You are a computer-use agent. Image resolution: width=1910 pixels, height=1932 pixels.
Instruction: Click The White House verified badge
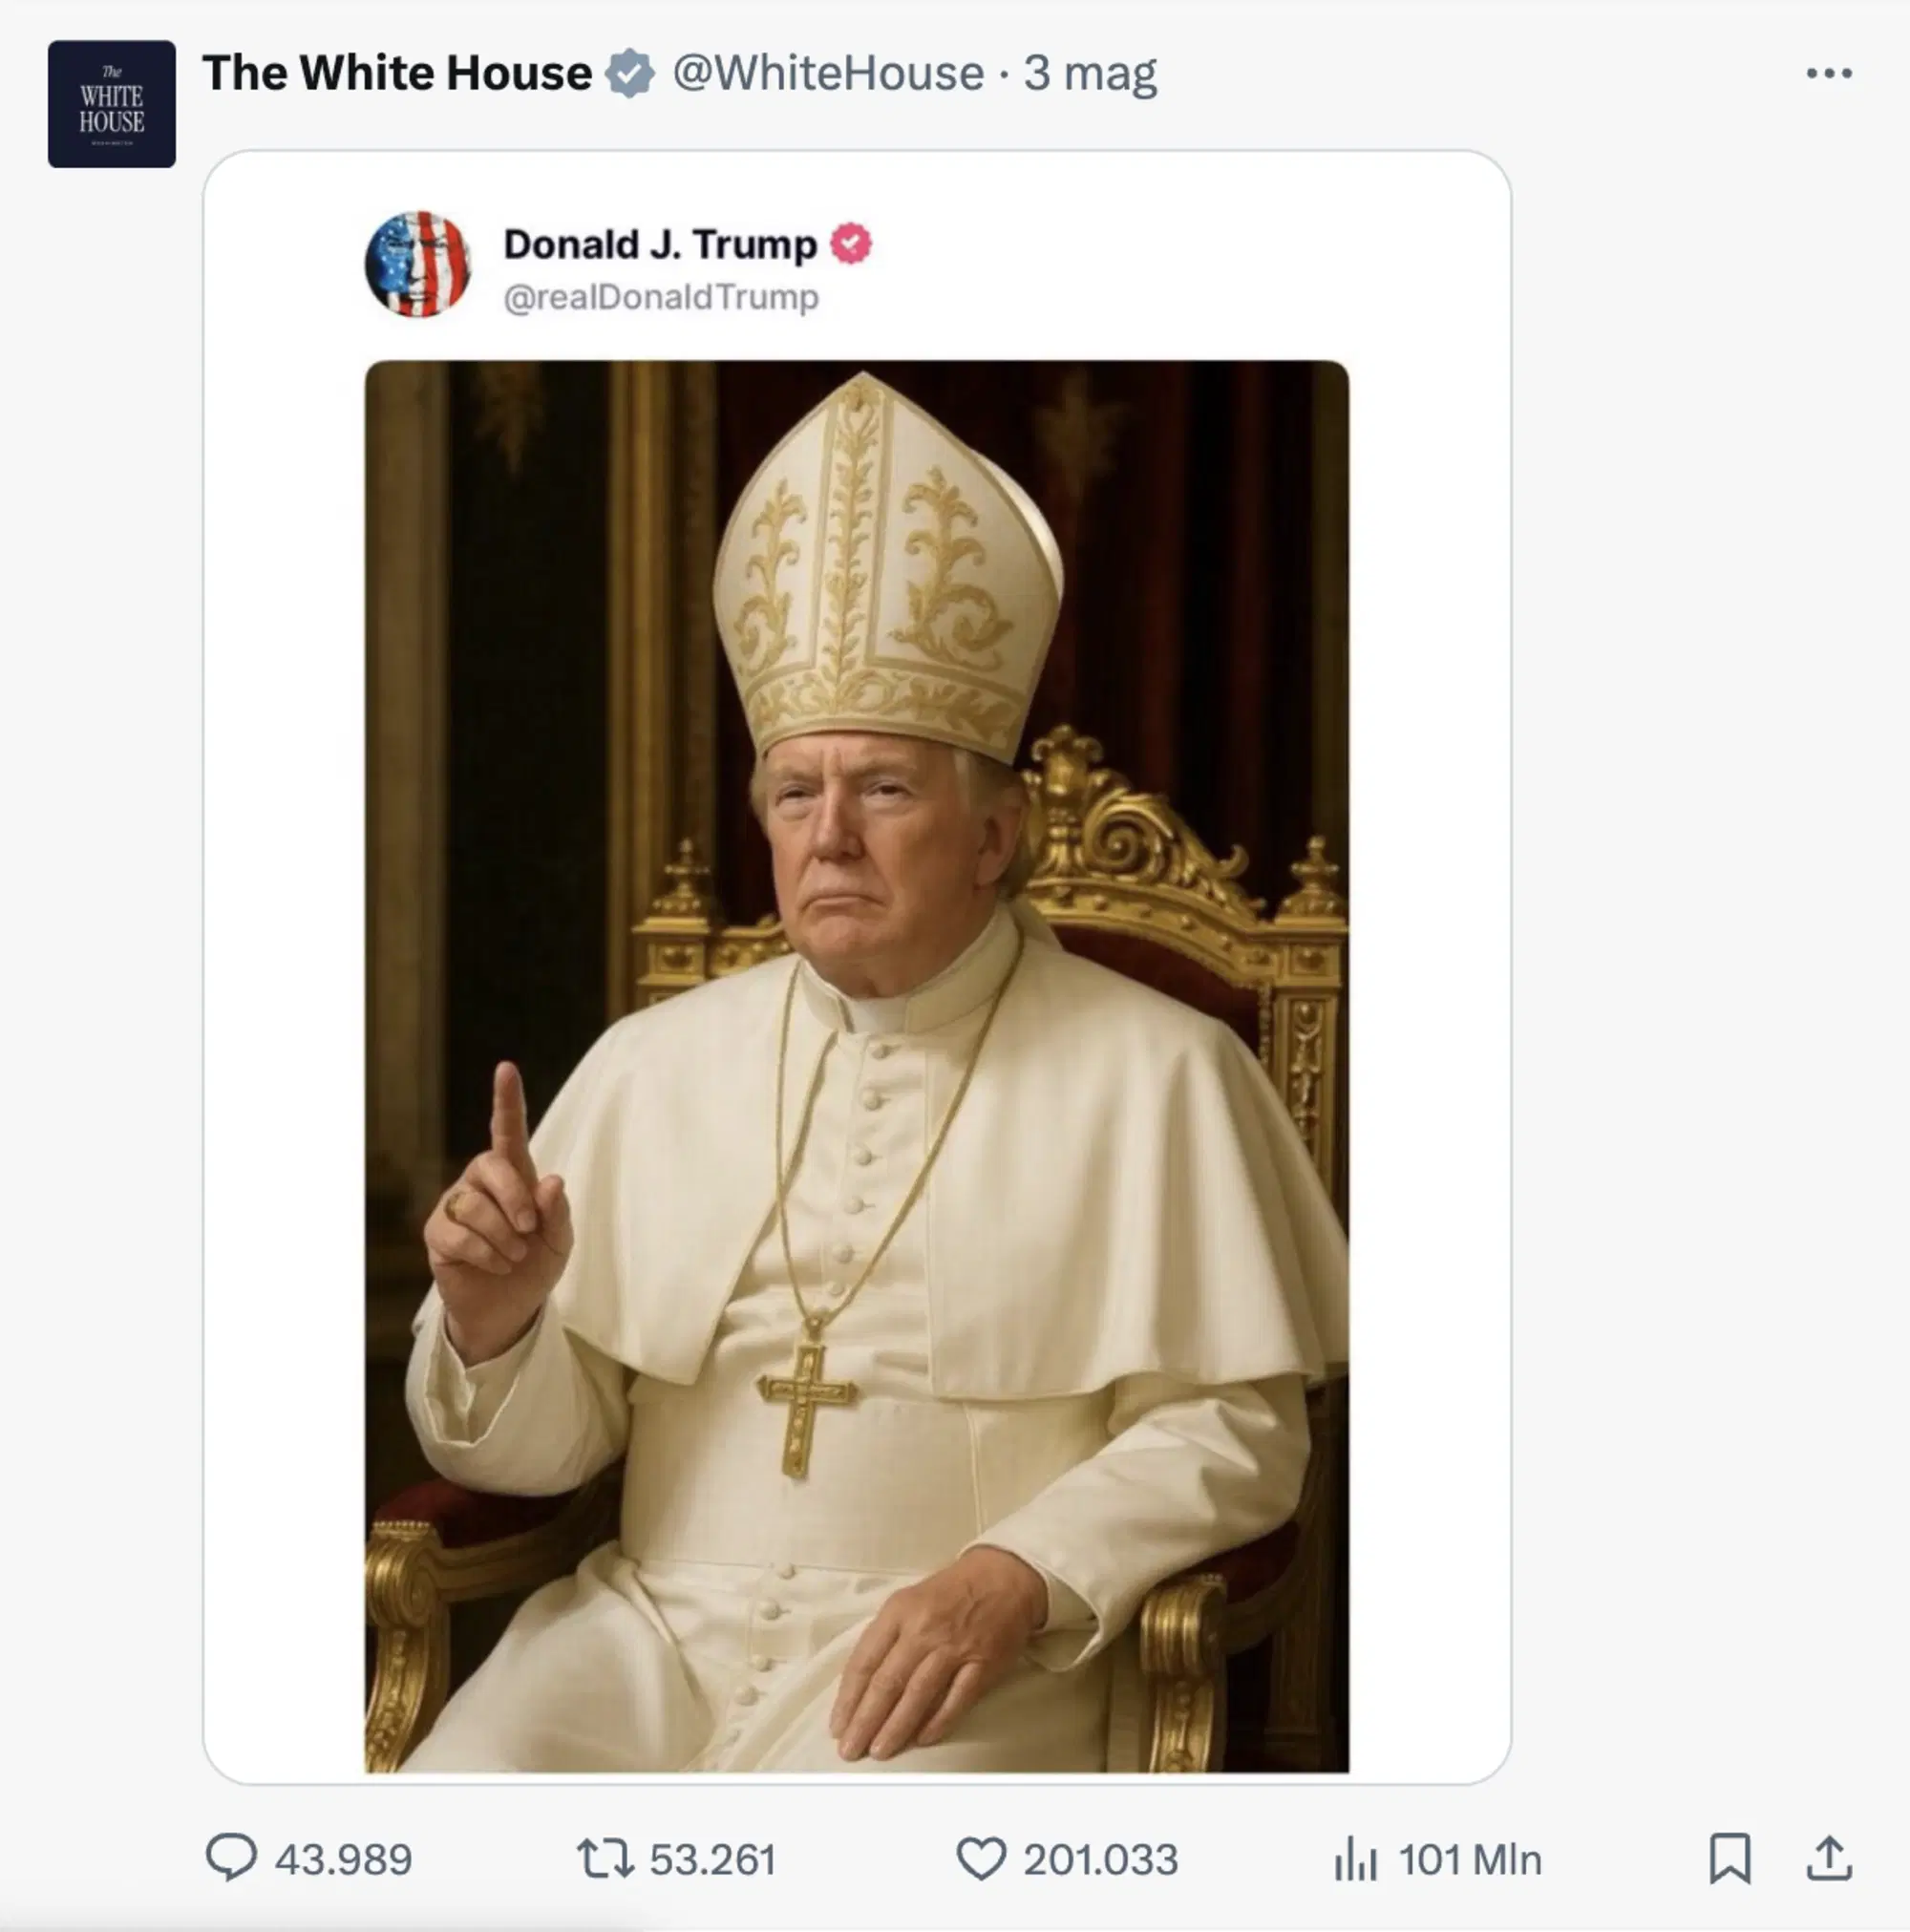(x=630, y=72)
